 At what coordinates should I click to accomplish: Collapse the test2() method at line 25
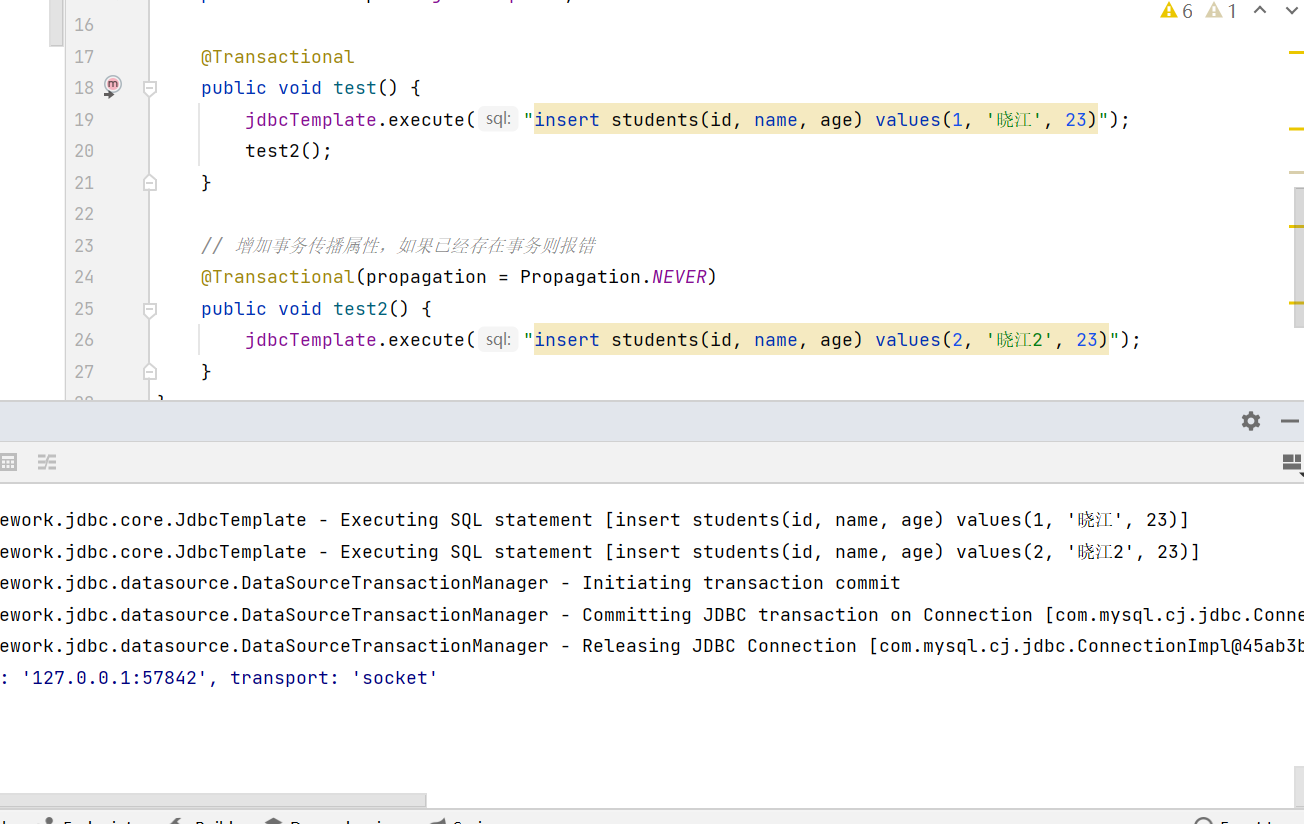(x=150, y=309)
